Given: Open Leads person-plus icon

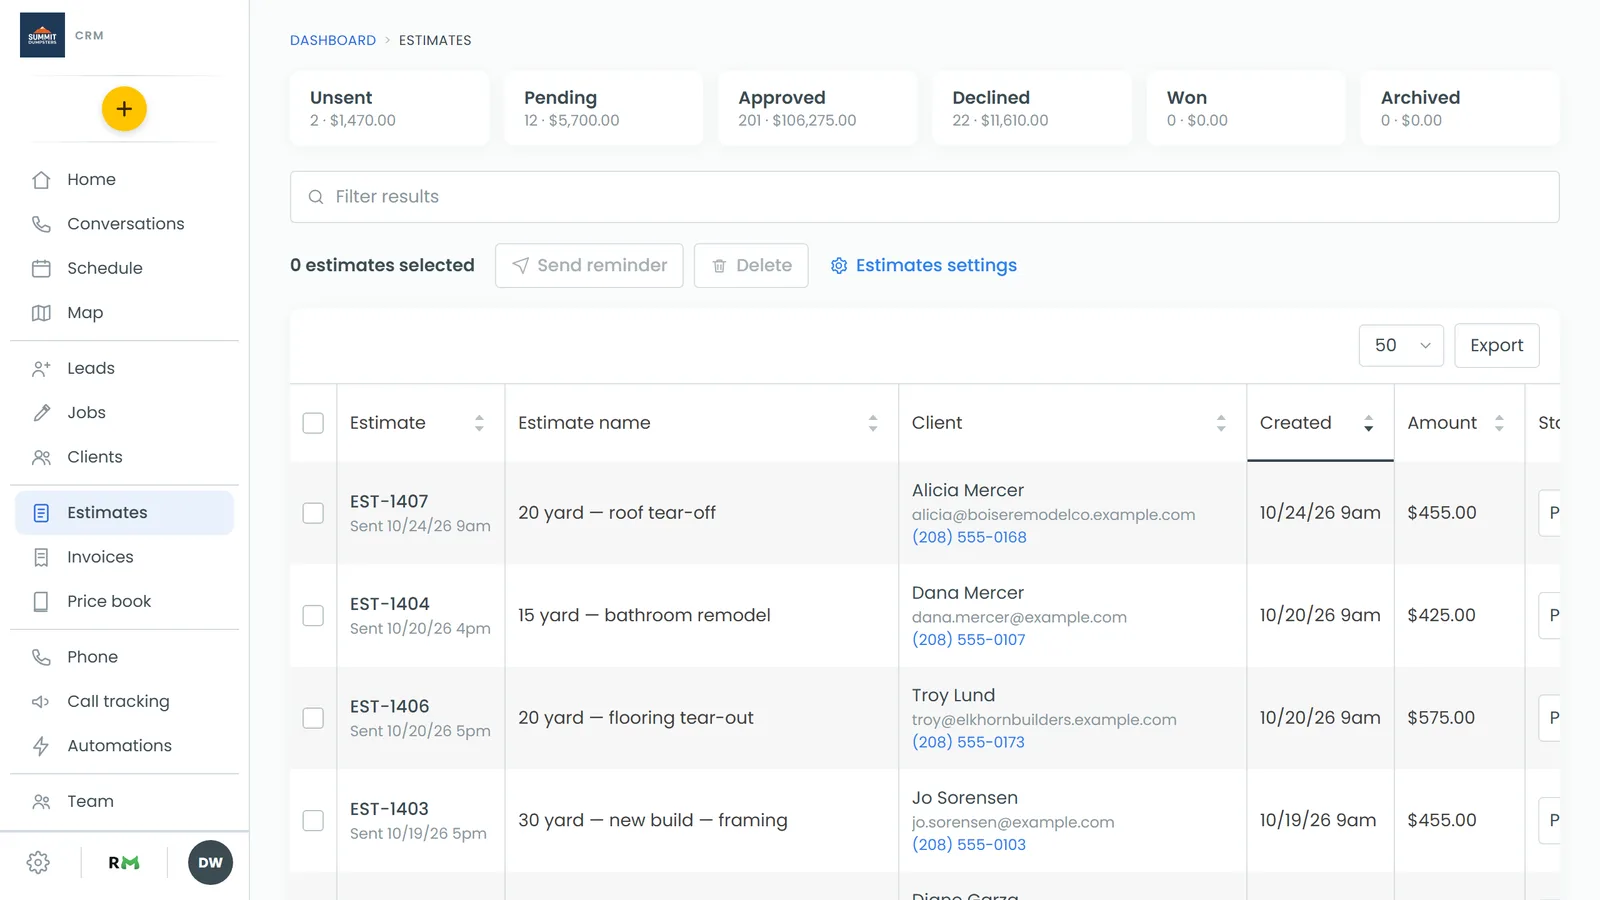Looking at the screenshot, I should click(x=41, y=368).
